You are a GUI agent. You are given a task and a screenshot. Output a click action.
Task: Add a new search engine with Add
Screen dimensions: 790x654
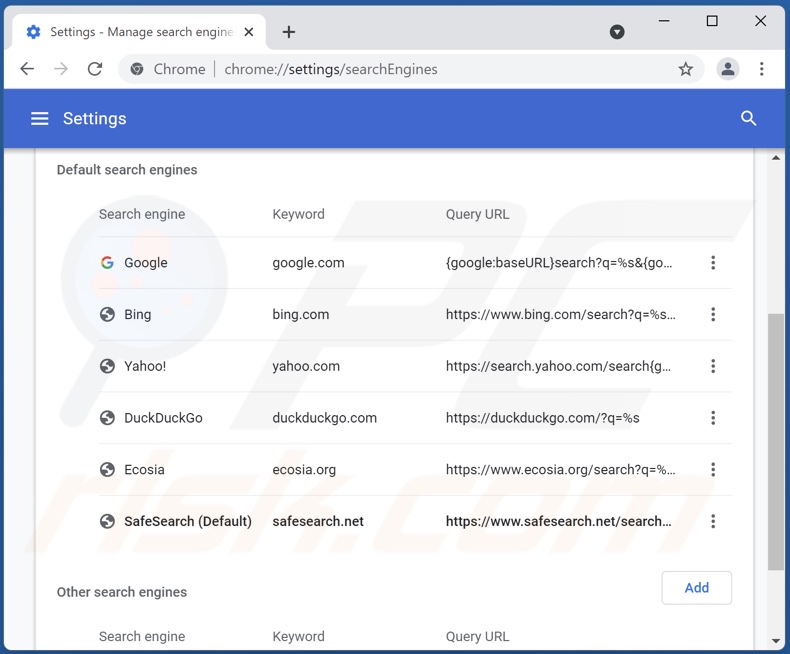696,588
